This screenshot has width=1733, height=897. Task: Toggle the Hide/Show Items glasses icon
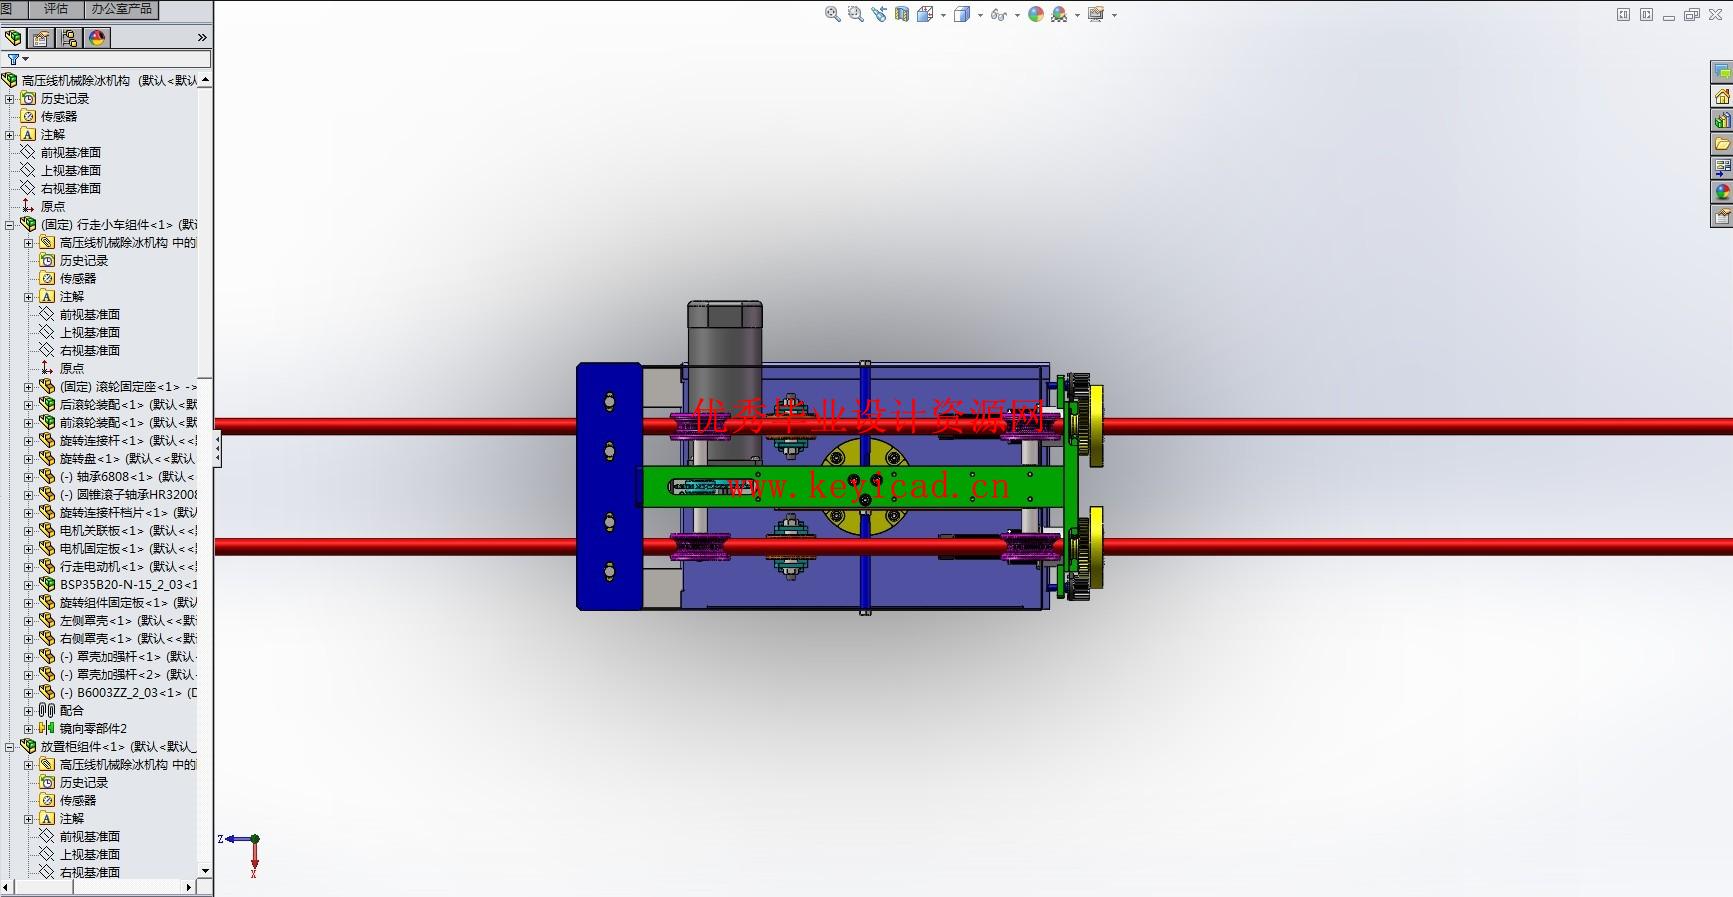tap(998, 14)
